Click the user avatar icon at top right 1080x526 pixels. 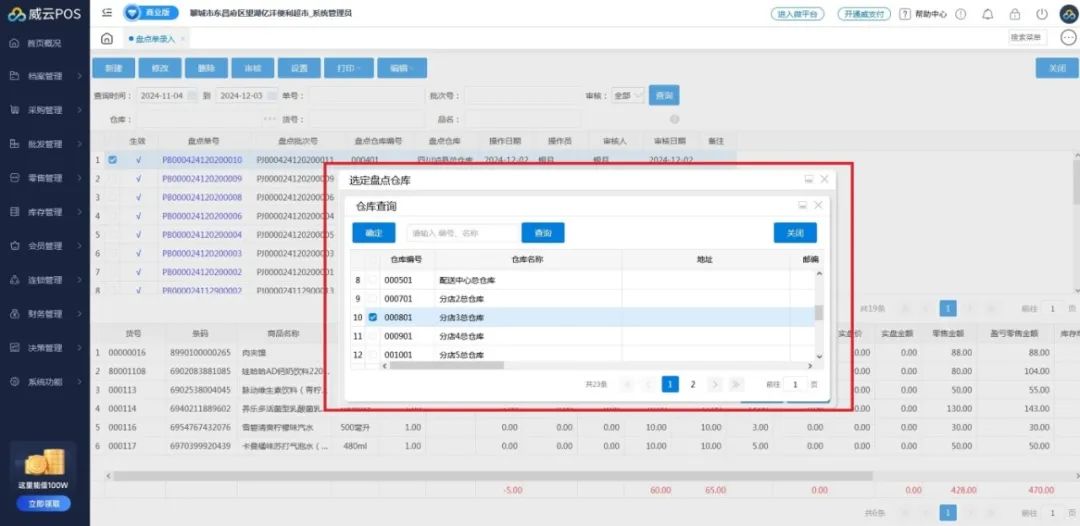click(x=1068, y=14)
